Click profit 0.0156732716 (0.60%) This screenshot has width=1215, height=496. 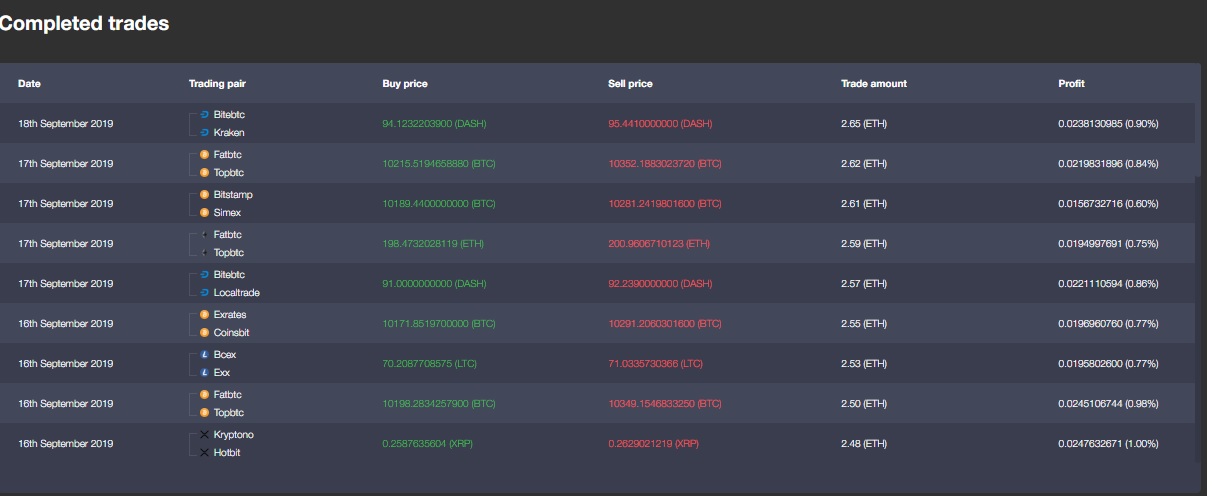click(1108, 204)
